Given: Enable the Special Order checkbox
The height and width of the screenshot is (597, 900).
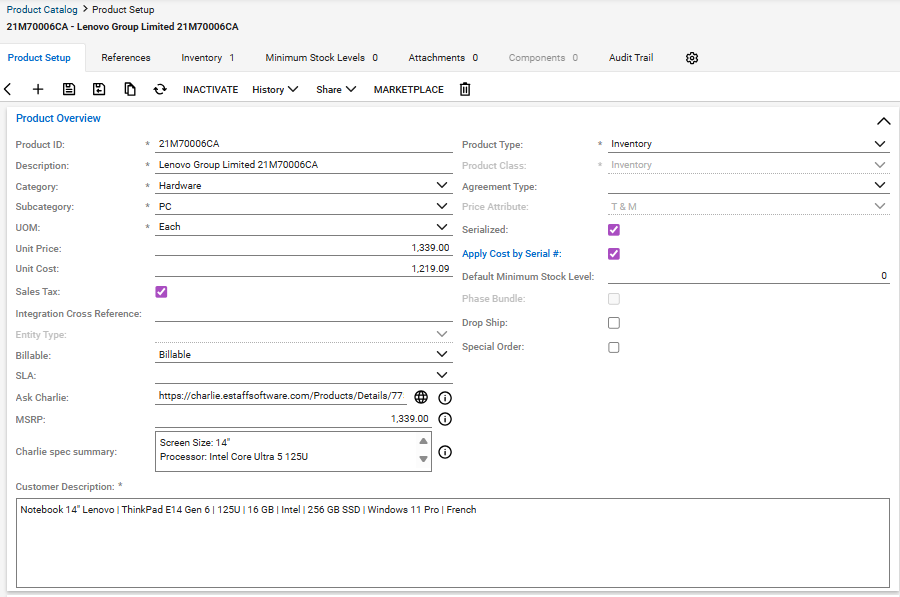Looking at the screenshot, I should (x=614, y=347).
